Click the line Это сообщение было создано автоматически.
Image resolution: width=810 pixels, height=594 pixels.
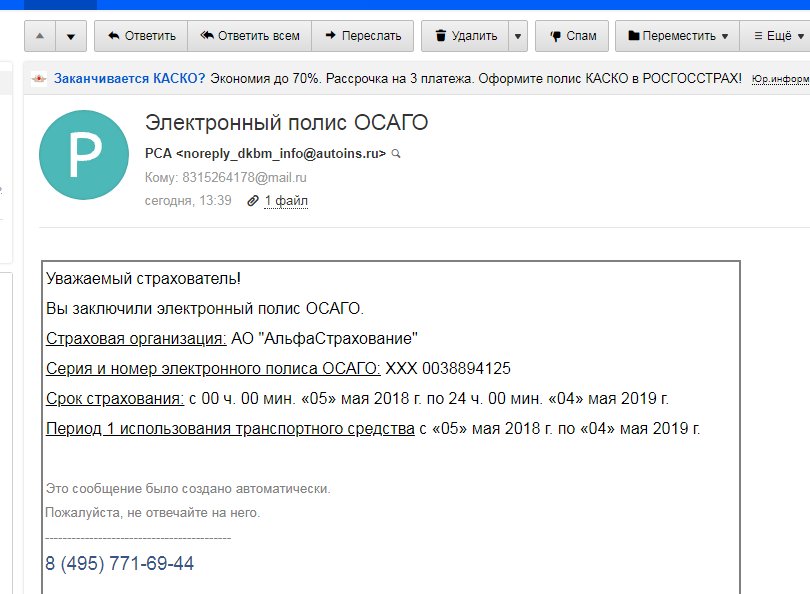tap(188, 489)
